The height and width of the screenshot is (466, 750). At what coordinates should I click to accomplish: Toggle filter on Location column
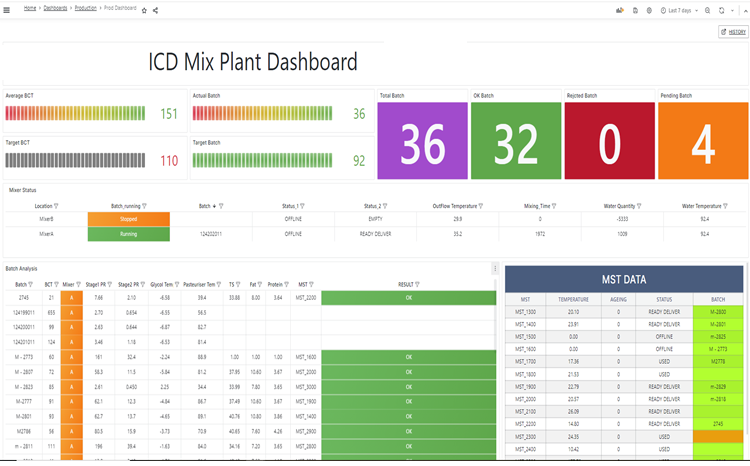pyautogui.click(x=56, y=206)
